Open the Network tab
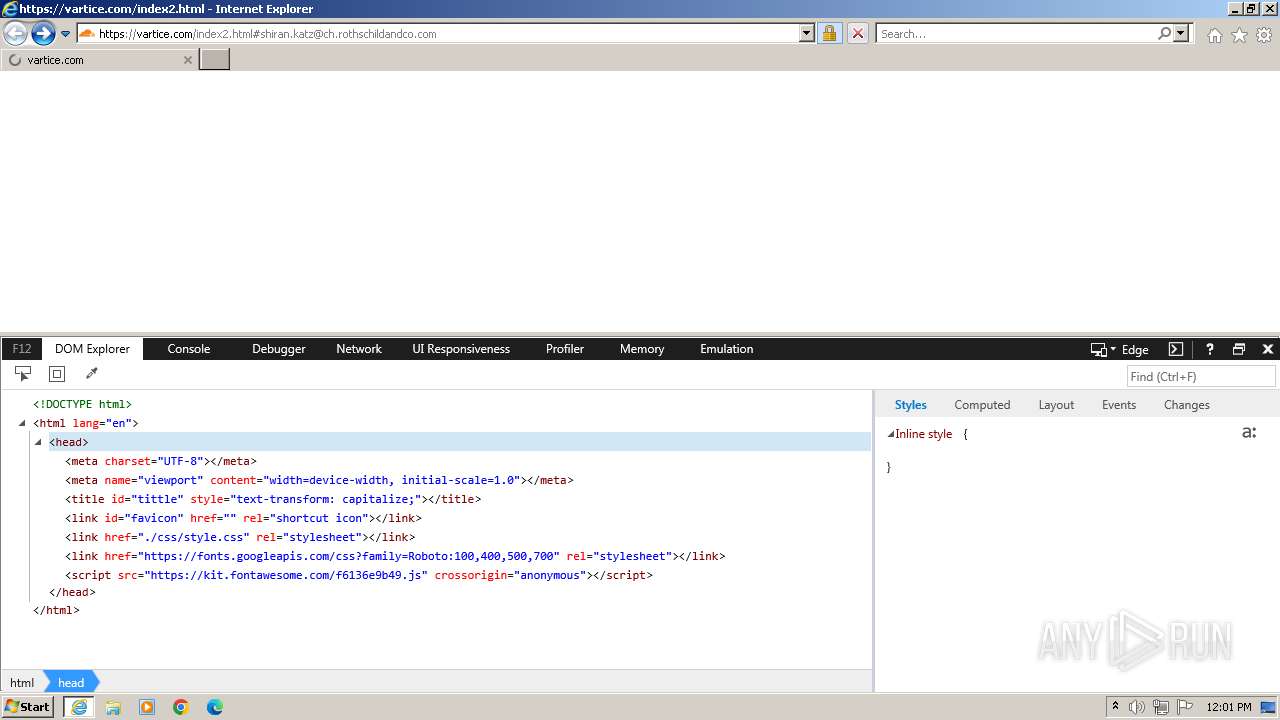This screenshot has height=720, width=1280. pyautogui.click(x=359, y=349)
